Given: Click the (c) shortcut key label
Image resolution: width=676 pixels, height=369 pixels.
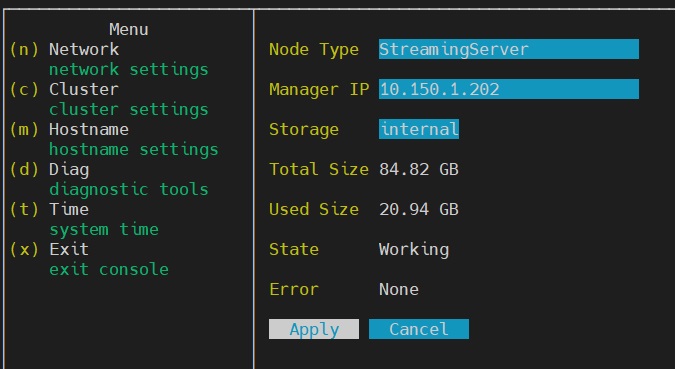Looking at the screenshot, I should coord(24,89).
